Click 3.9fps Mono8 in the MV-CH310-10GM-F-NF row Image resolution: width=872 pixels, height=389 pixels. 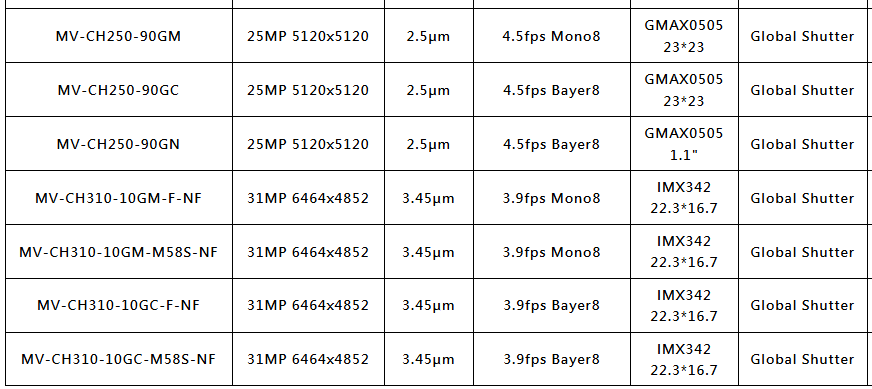[x=552, y=198]
